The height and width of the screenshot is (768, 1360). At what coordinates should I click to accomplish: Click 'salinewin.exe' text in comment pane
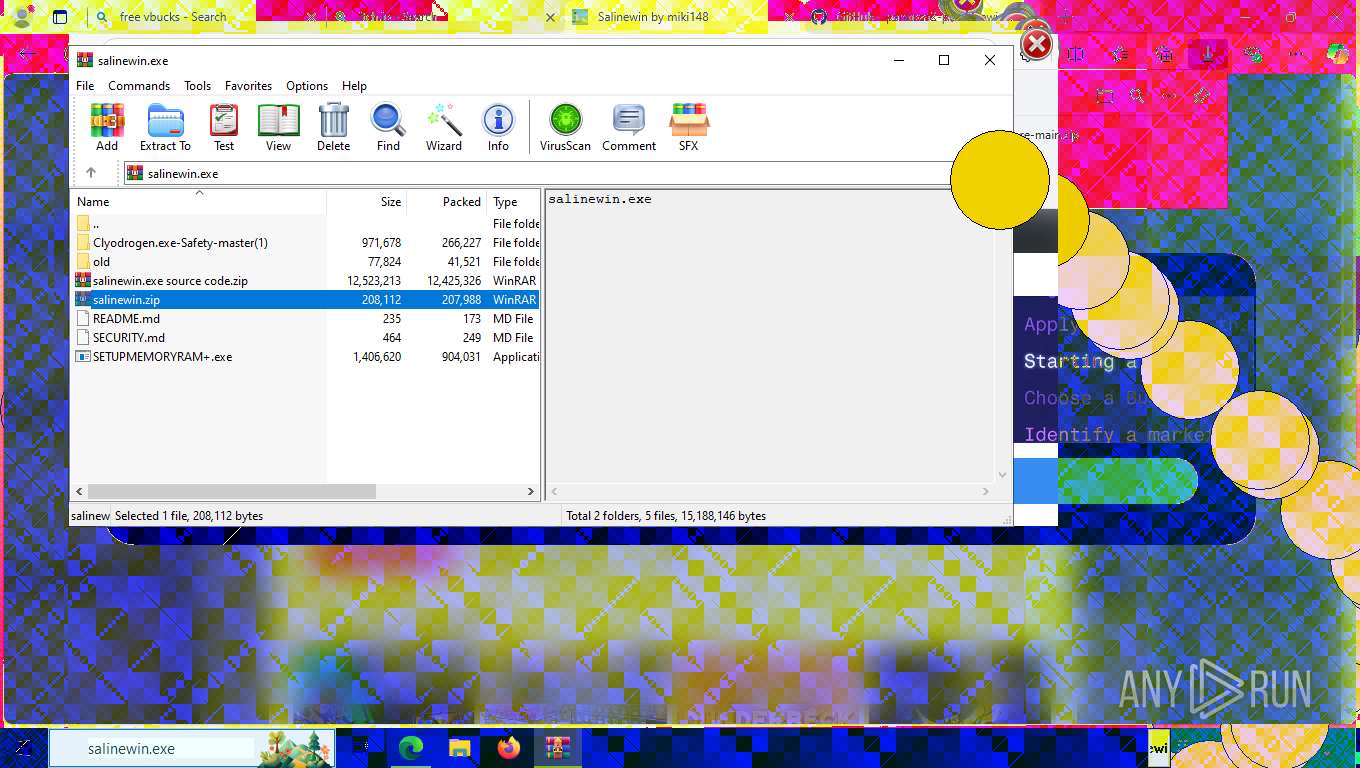(x=600, y=199)
